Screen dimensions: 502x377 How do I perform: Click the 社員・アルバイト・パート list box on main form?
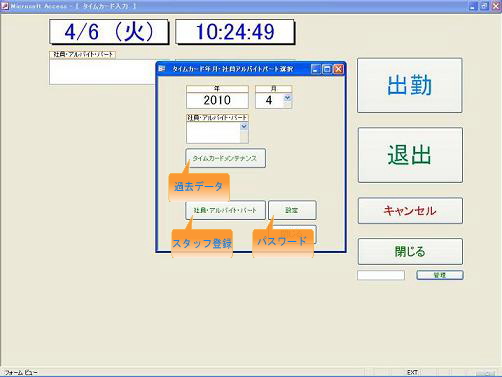(x=103, y=72)
